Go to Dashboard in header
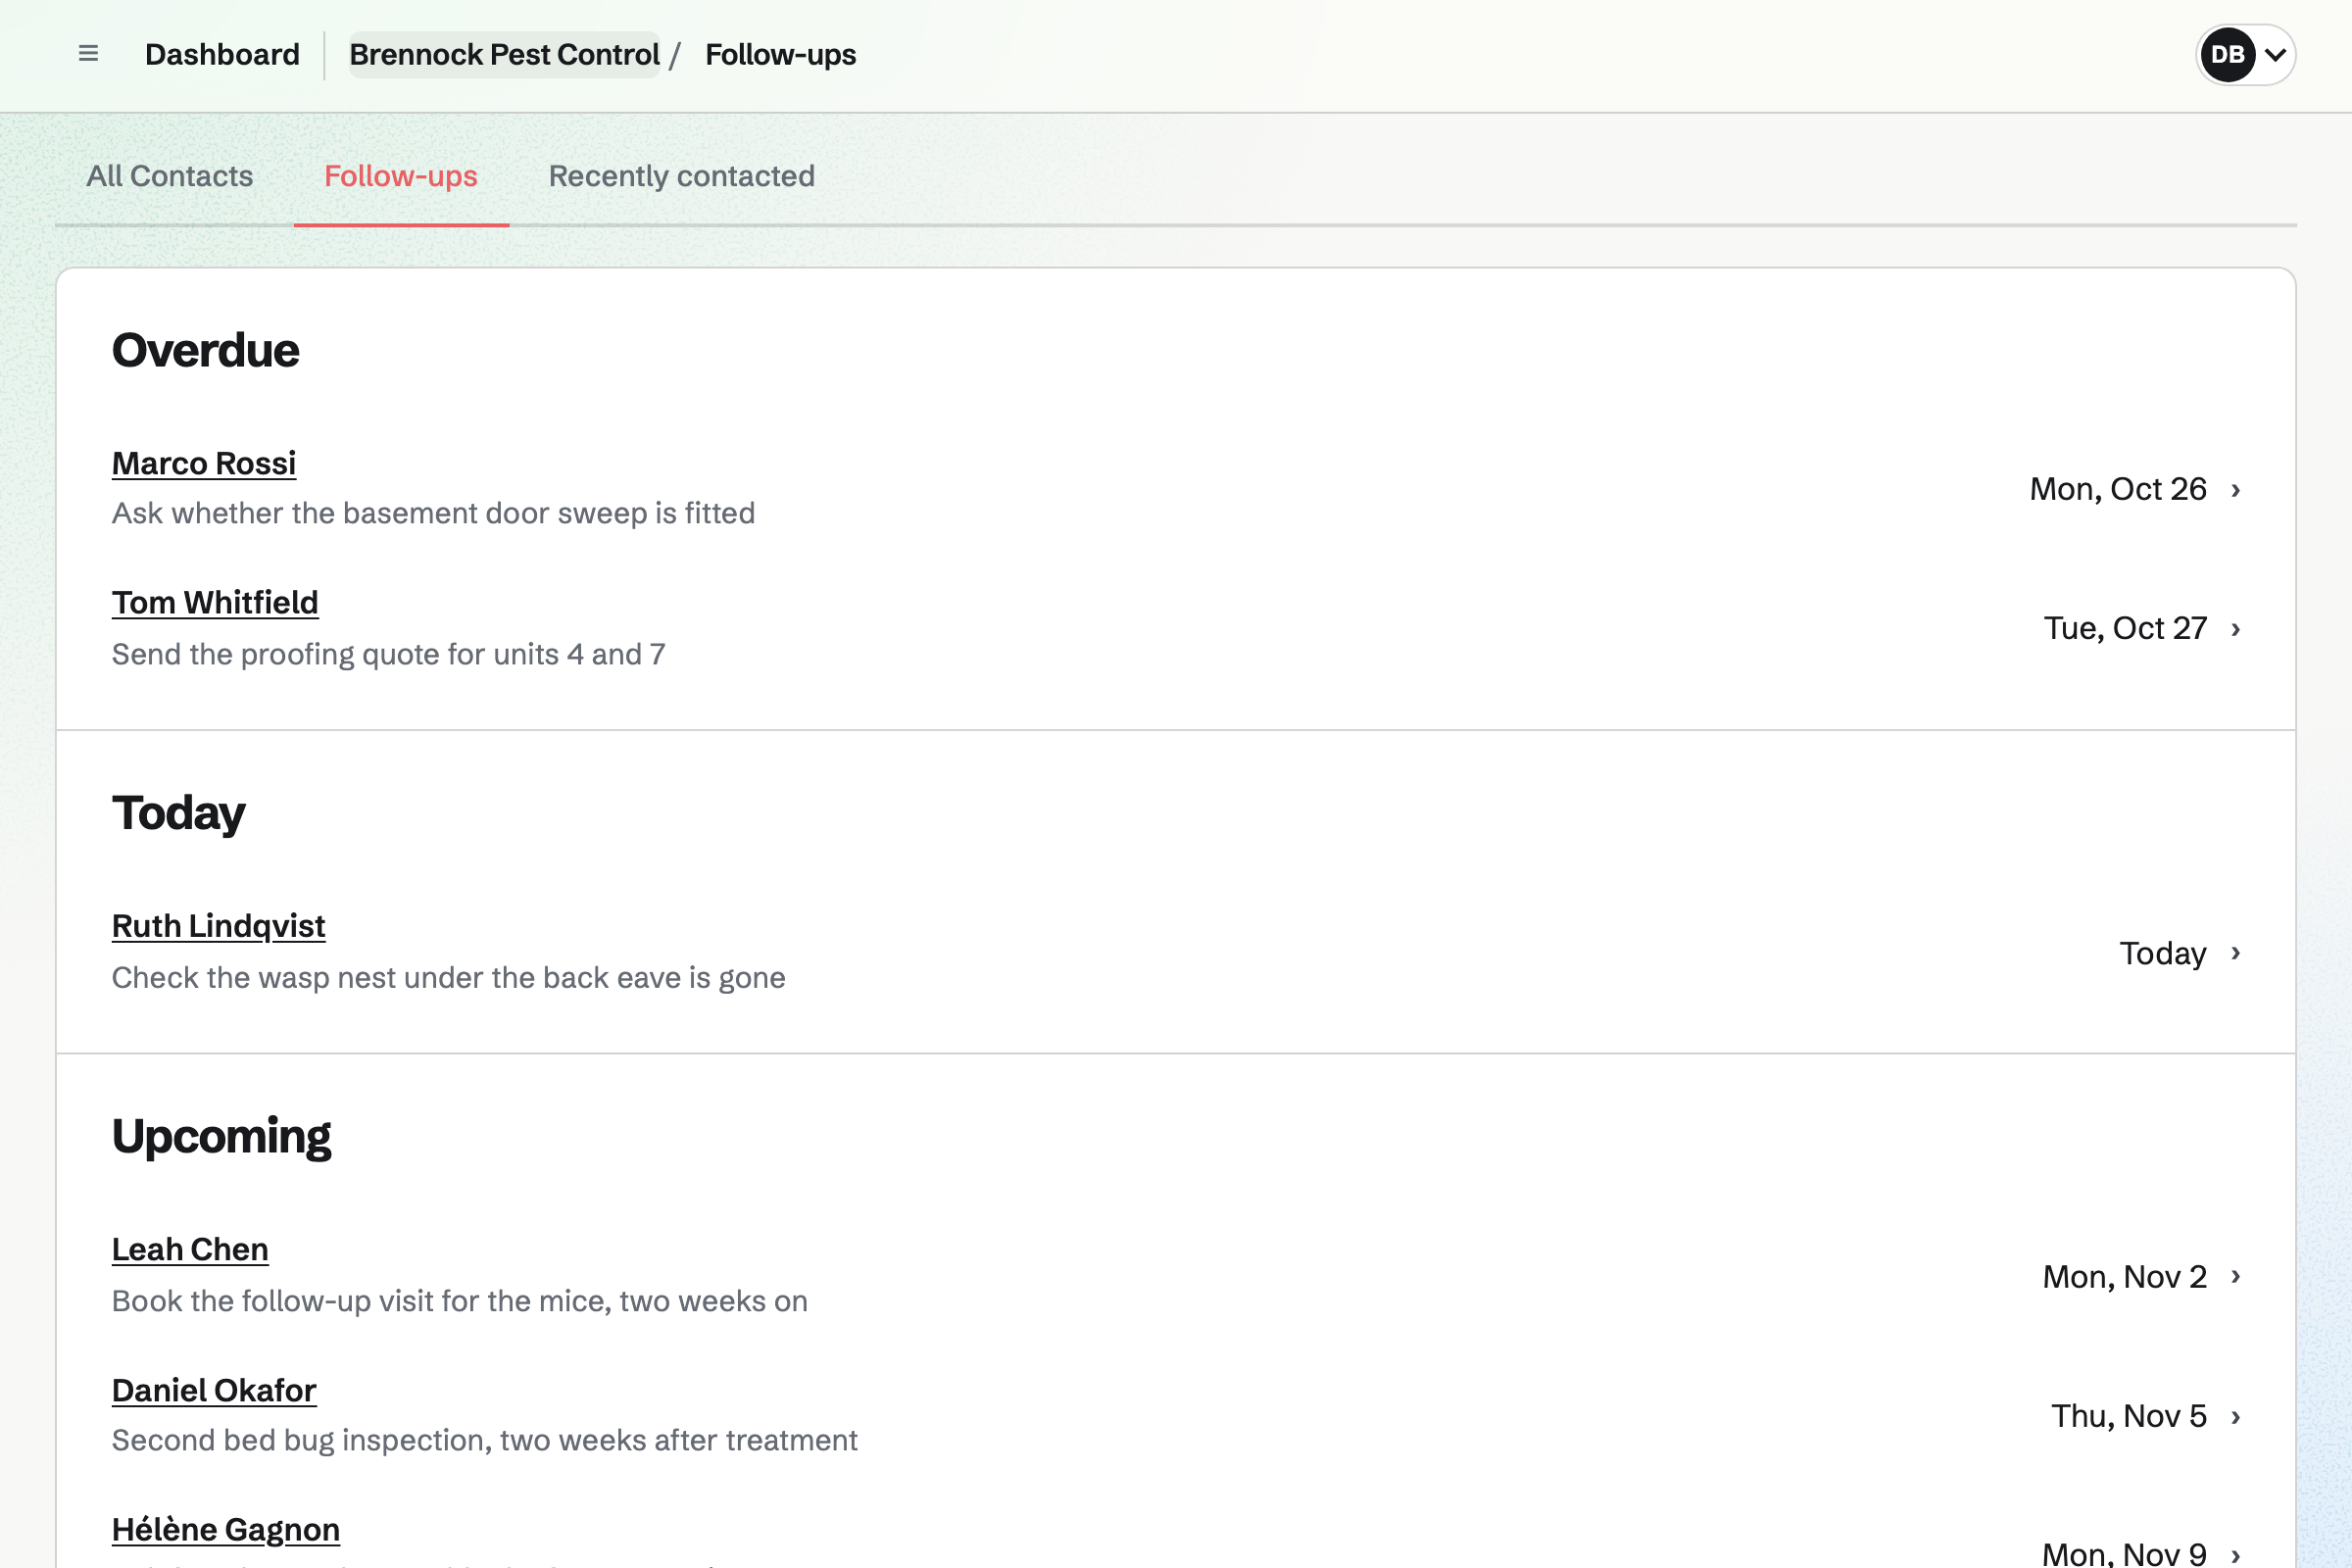 point(222,55)
